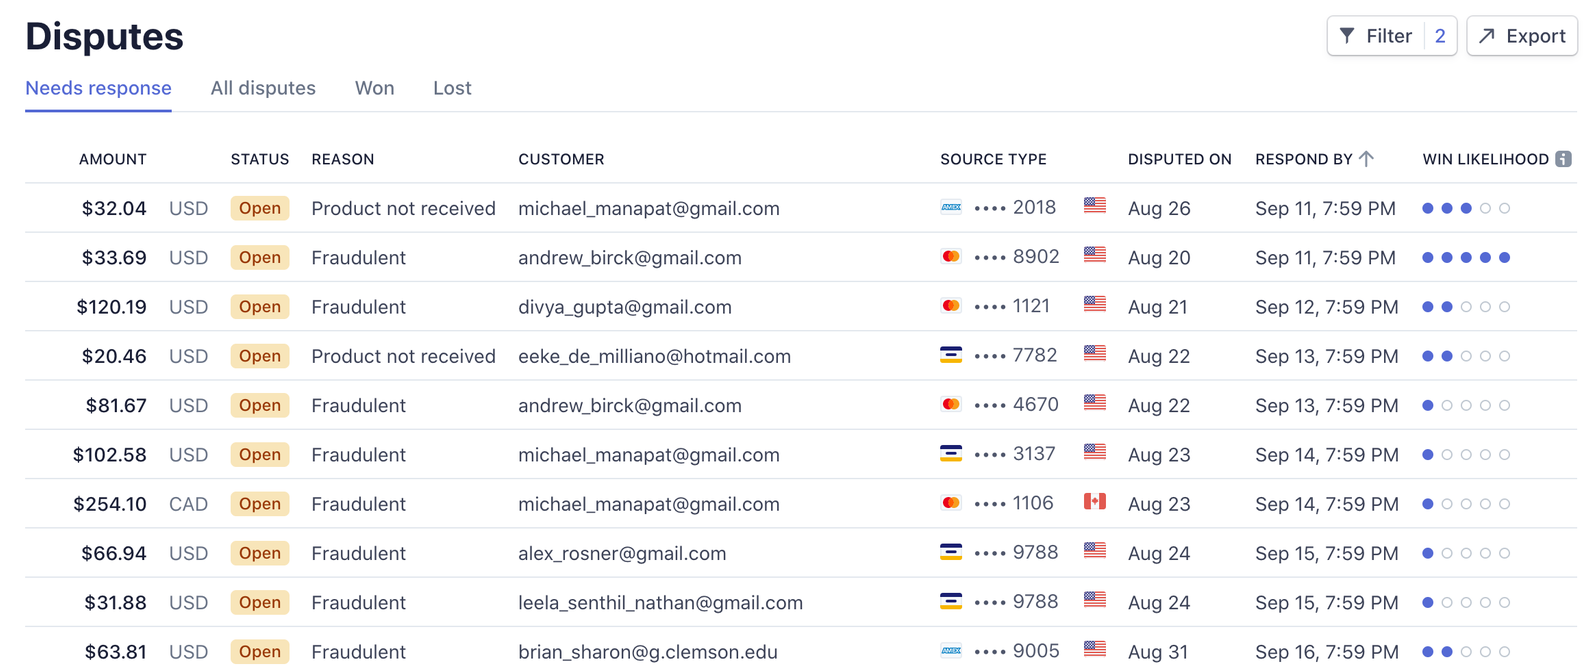This screenshot has width=1590, height=670.
Task: Click the Export button
Action: coord(1522,36)
